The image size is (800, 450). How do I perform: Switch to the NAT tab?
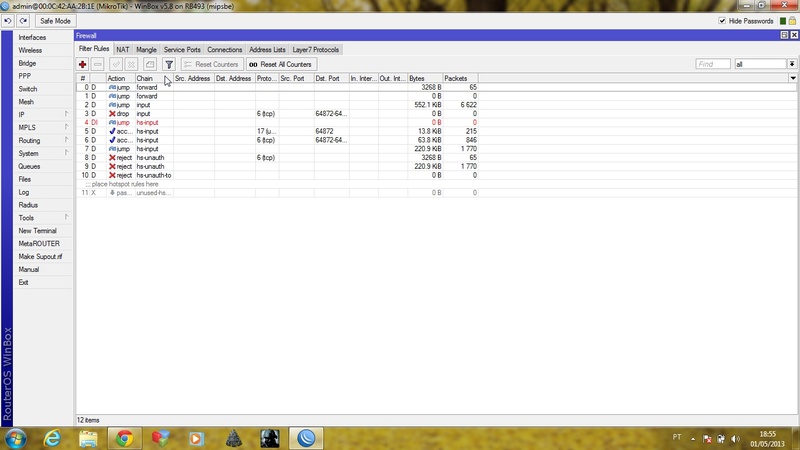122,49
